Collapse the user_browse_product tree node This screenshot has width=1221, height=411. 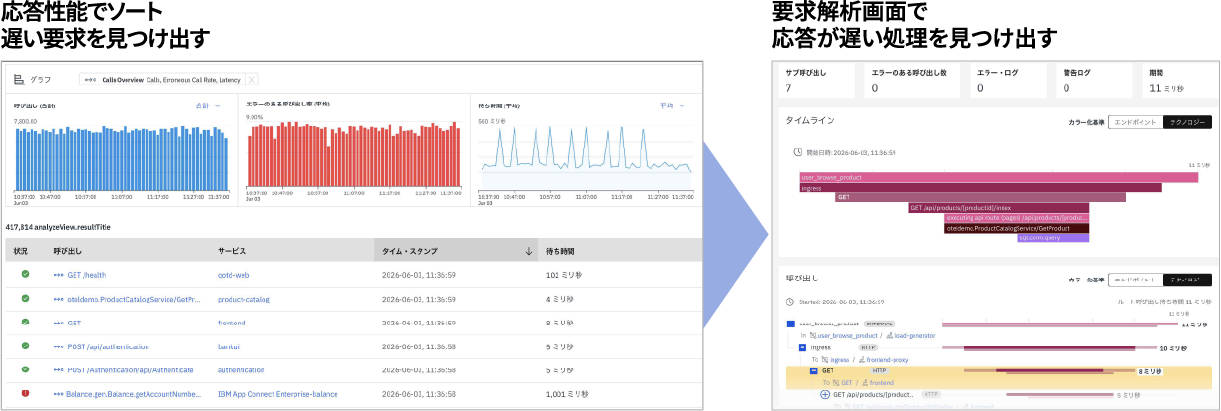click(790, 323)
